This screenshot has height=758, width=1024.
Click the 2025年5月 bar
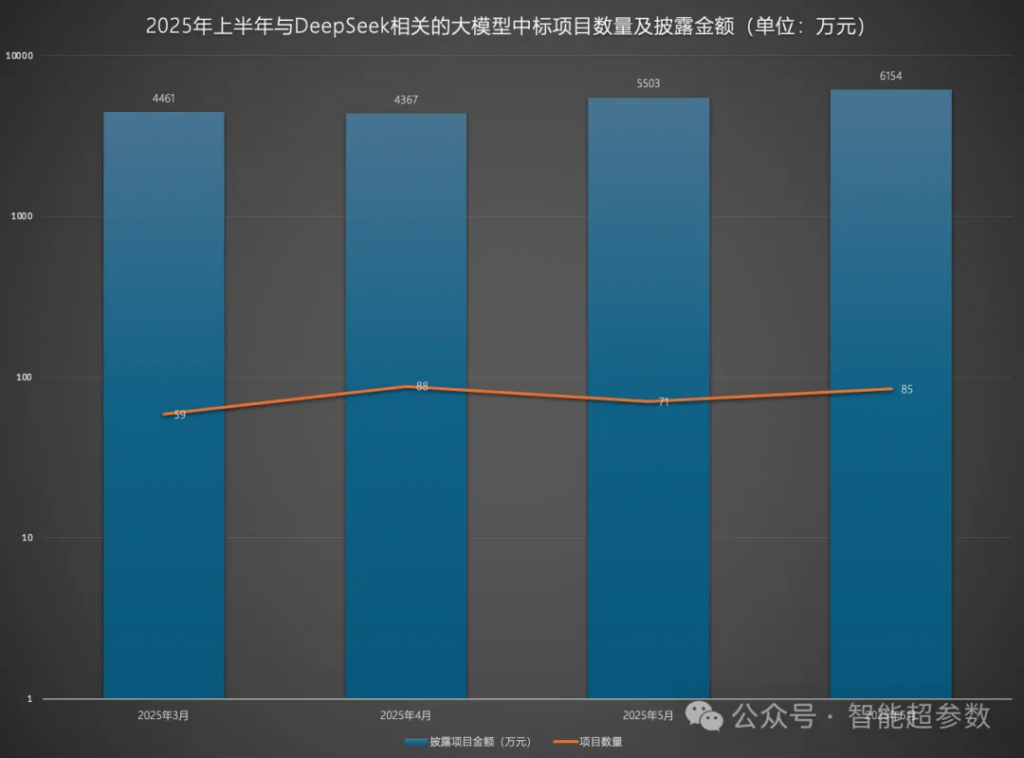coord(648,398)
